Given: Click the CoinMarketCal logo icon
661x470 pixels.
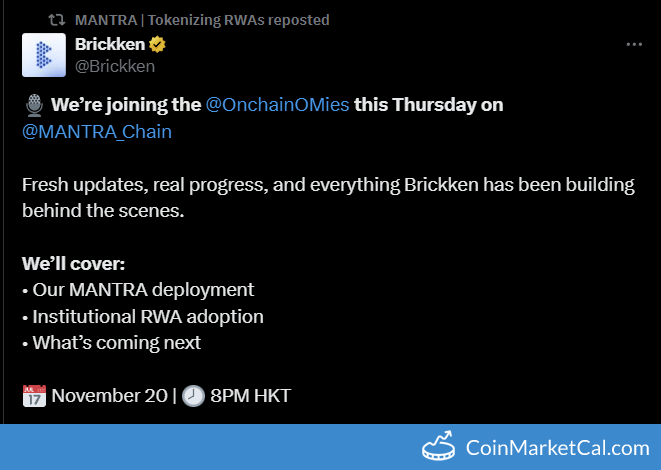Looking at the screenshot, I should (x=436, y=447).
